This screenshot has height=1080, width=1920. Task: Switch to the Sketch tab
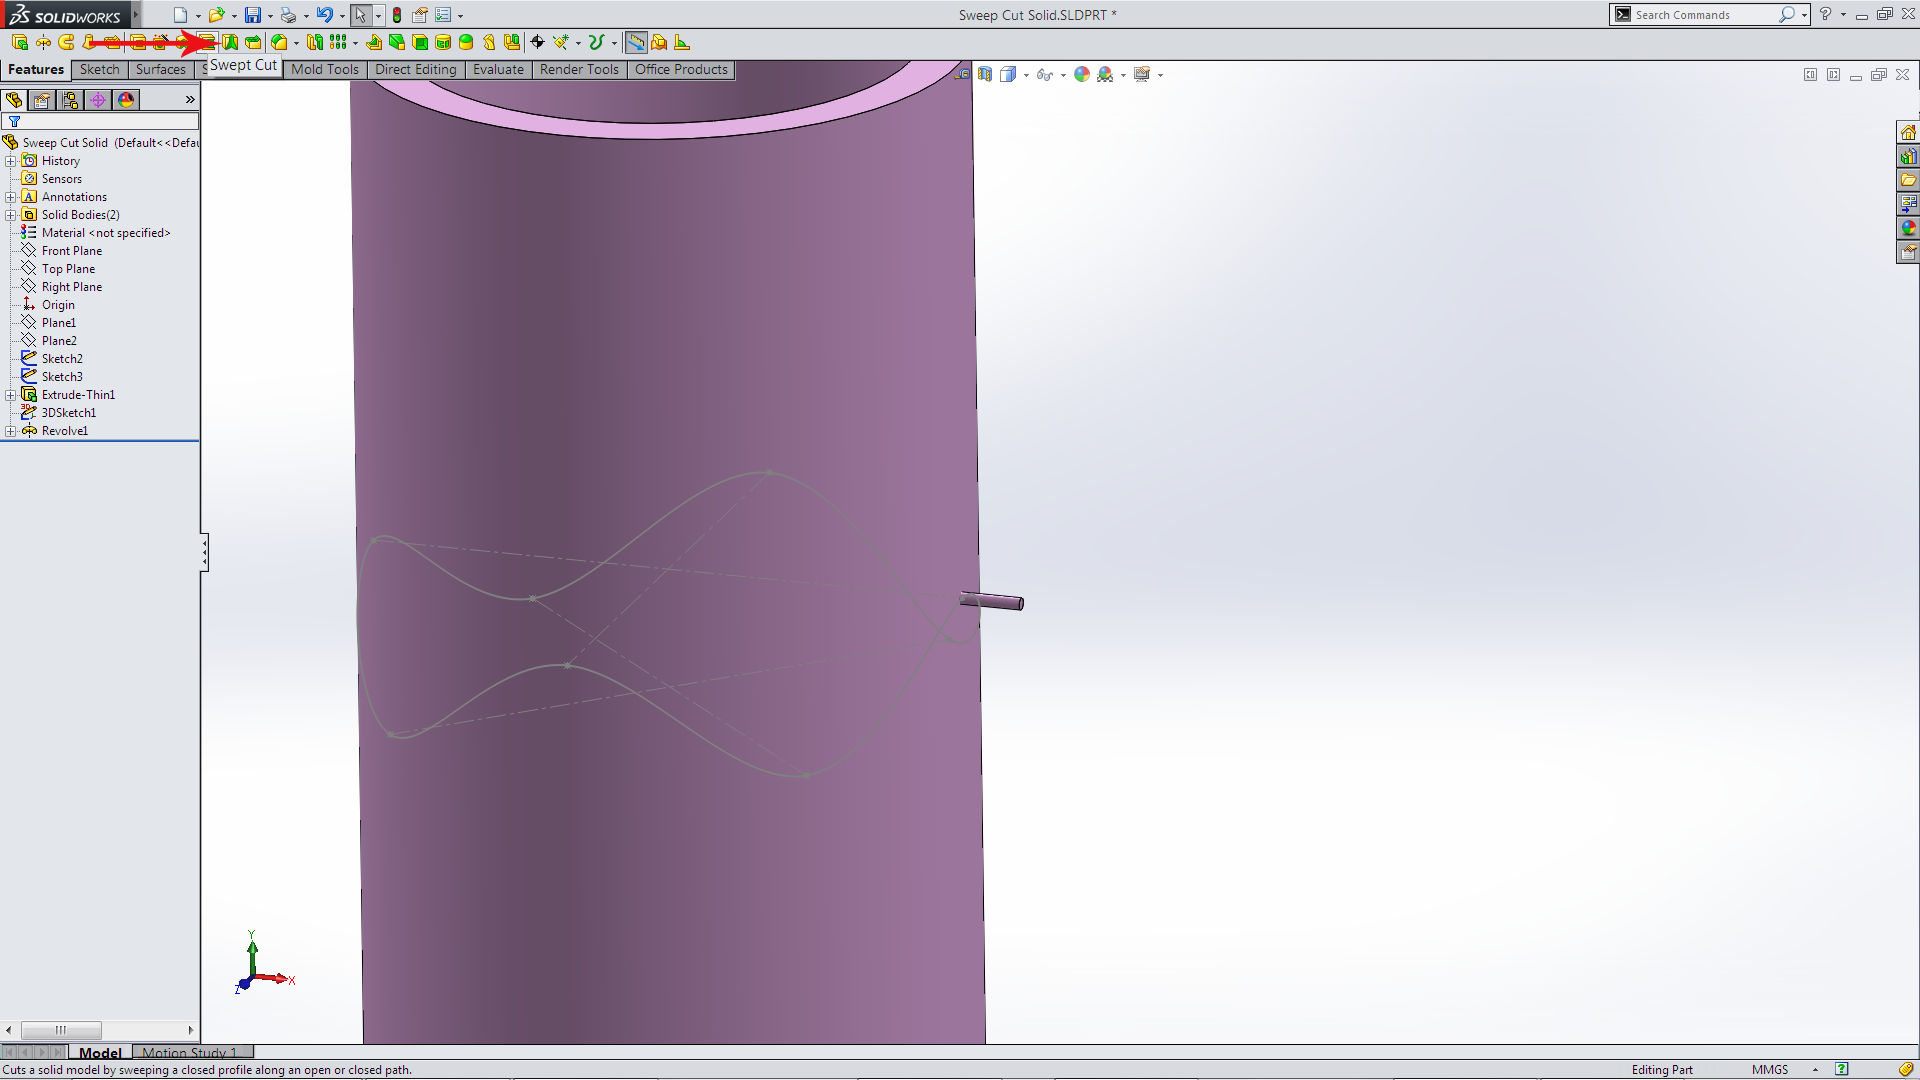click(x=99, y=69)
